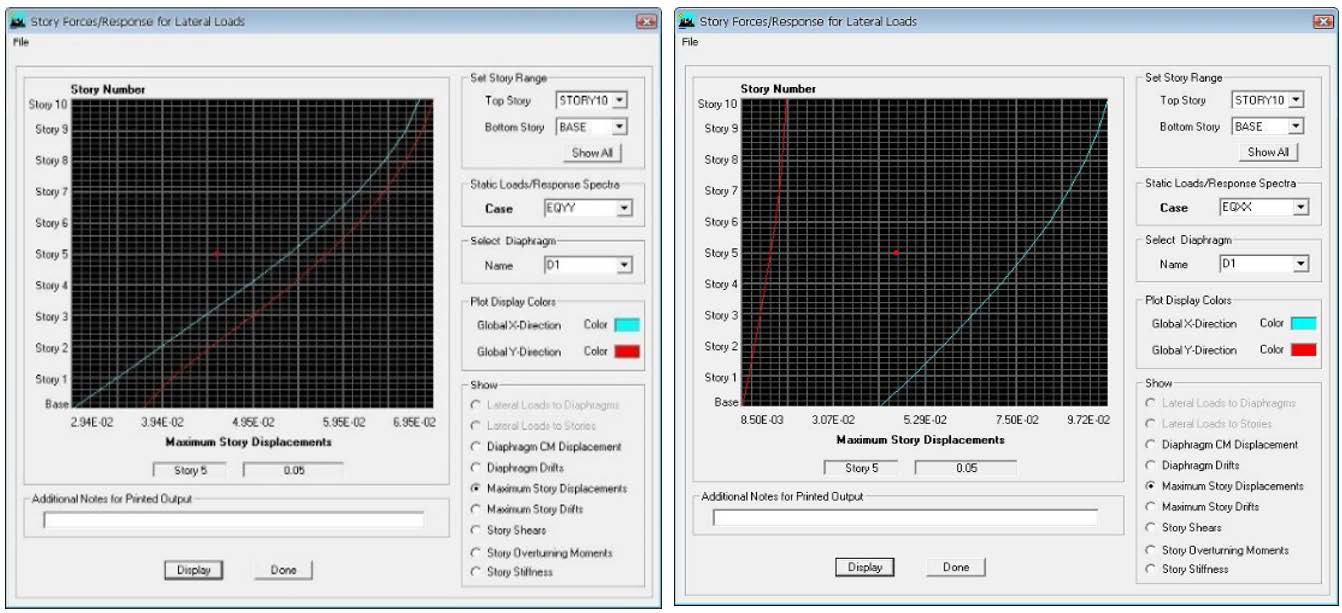Viewport: 1342px width, 613px height.
Task: Click the 3.07E-02 axis value
Action: click(x=832, y=421)
